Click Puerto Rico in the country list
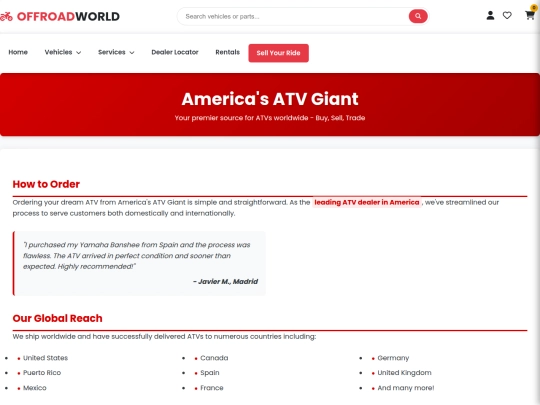 pos(42,373)
